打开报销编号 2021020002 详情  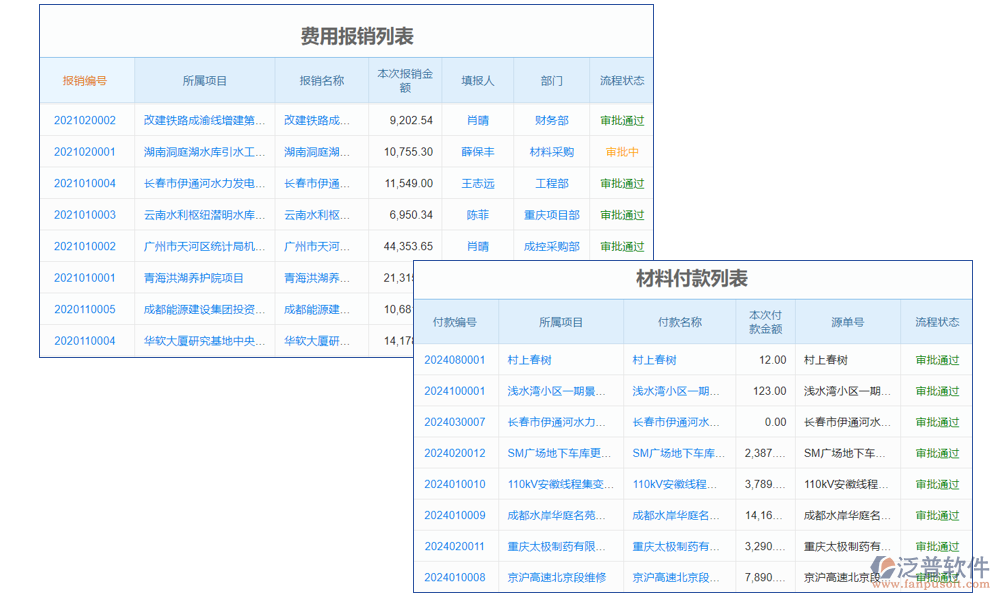pyautogui.click(x=87, y=120)
